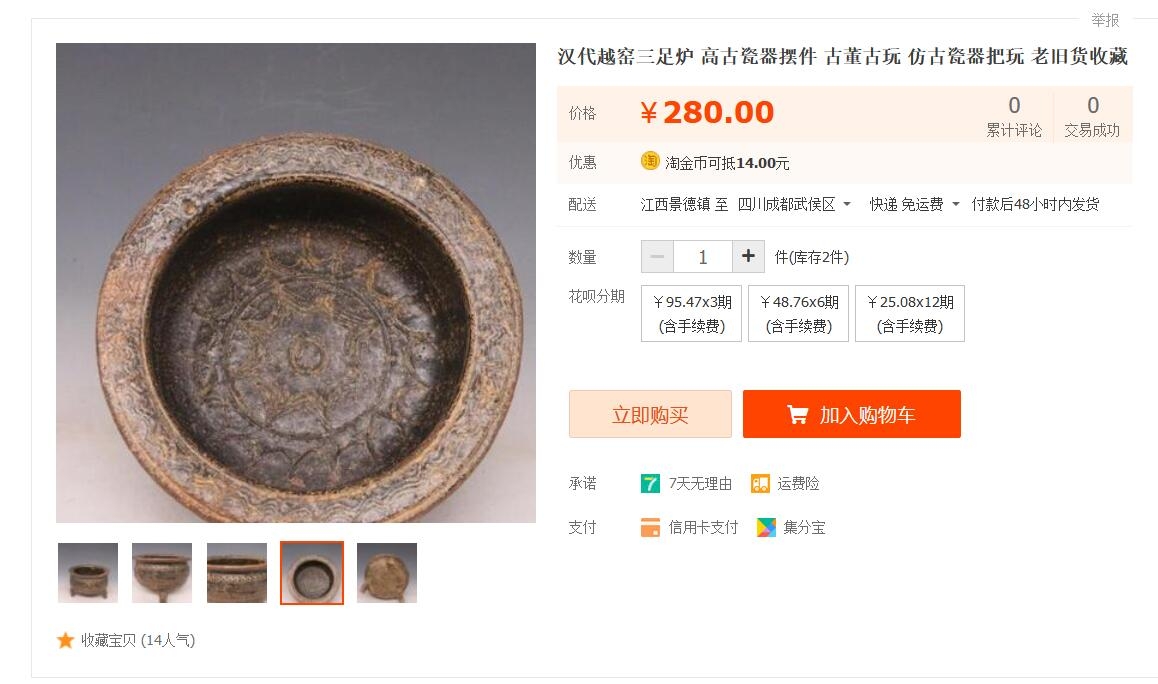The width and height of the screenshot is (1158, 684).
Task: Decrease quantity with the minus stepper
Action: click(x=657, y=256)
